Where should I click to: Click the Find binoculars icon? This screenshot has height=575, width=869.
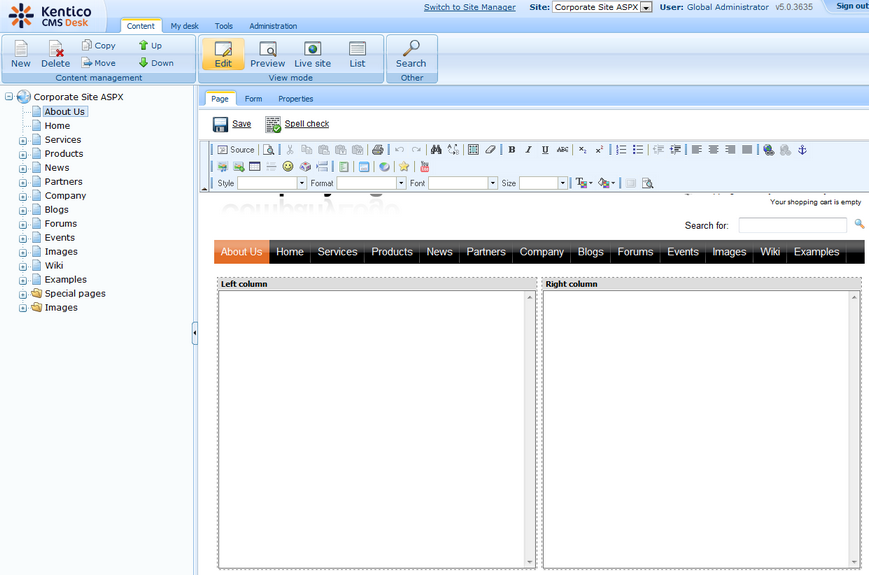click(436, 150)
